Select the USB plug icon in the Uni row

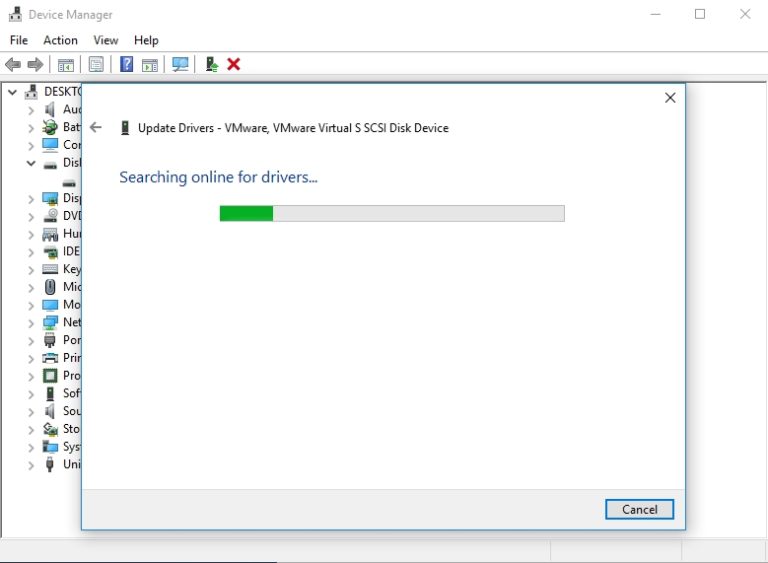point(49,464)
